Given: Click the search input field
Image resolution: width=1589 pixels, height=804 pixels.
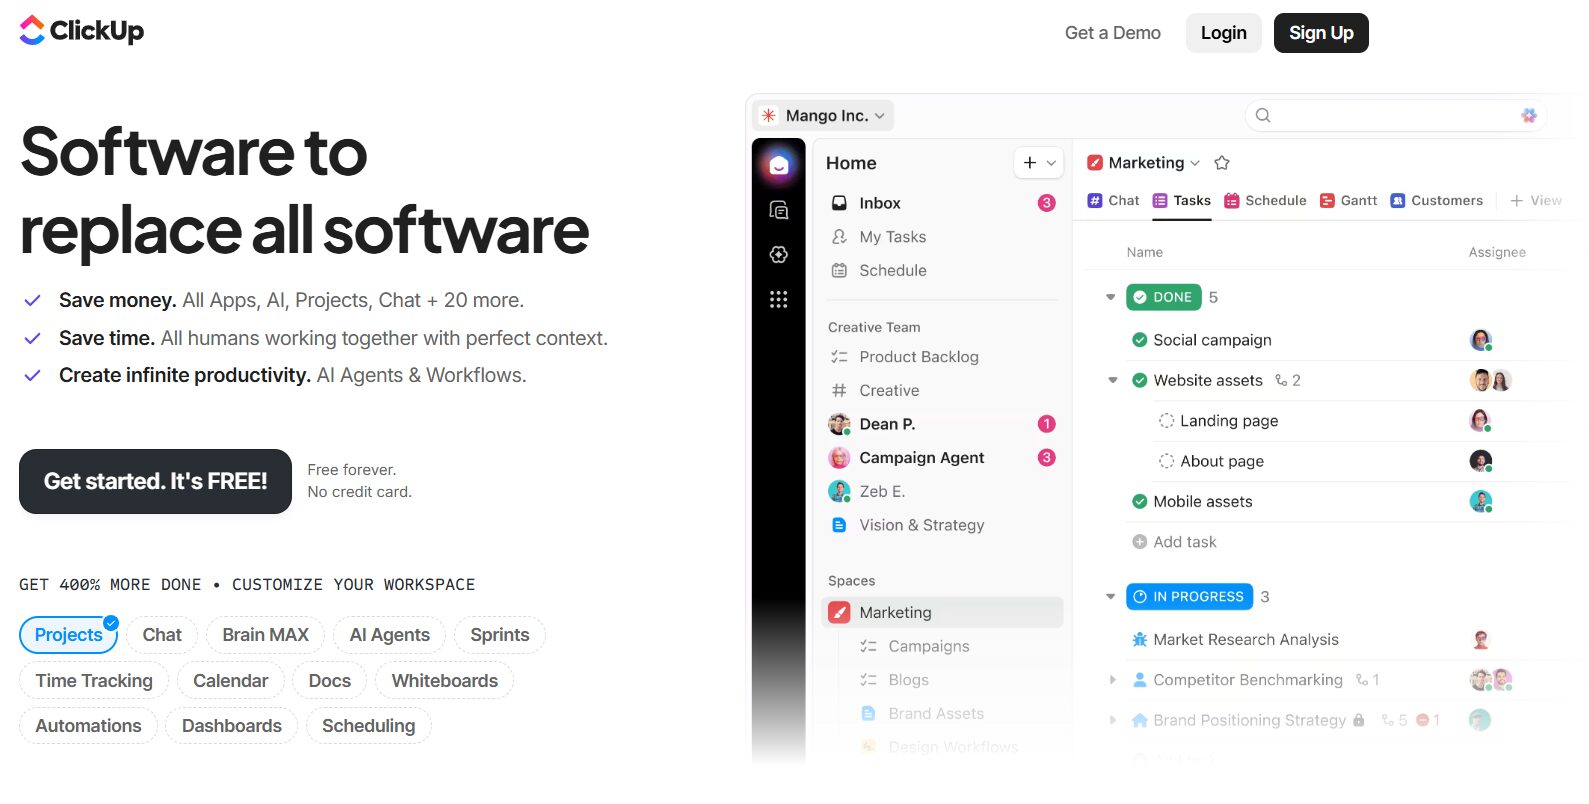Looking at the screenshot, I should [1396, 115].
